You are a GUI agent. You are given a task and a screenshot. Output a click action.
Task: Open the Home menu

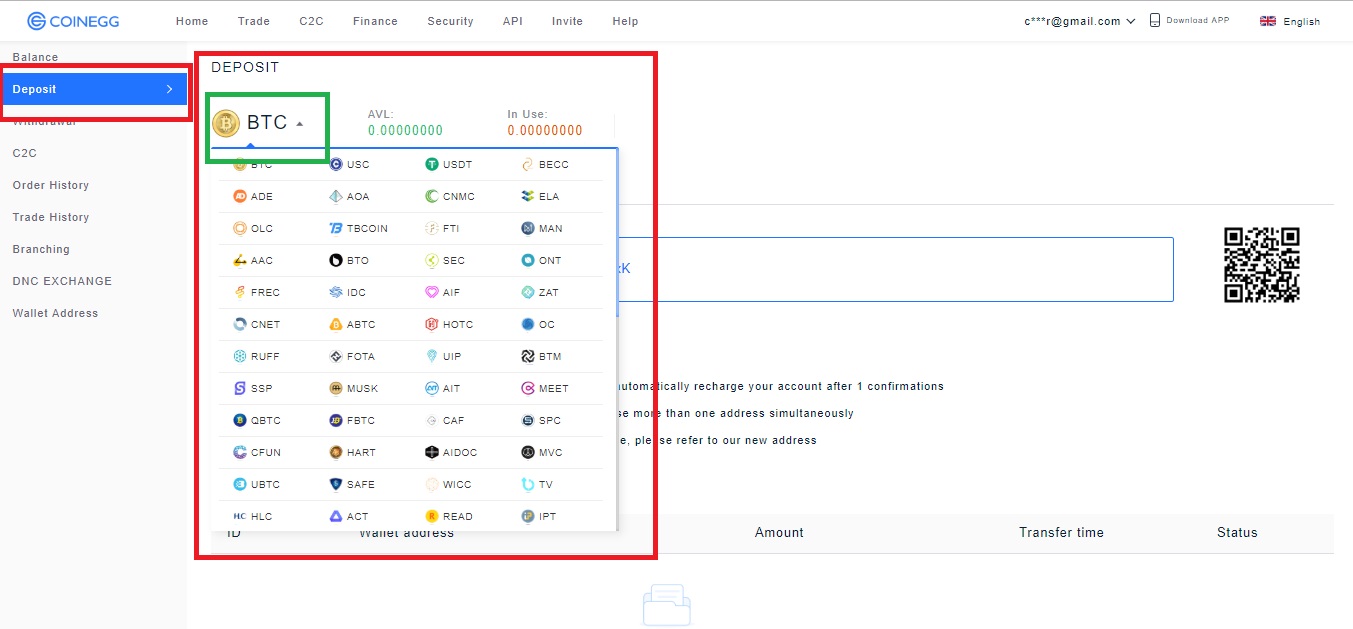click(x=192, y=21)
